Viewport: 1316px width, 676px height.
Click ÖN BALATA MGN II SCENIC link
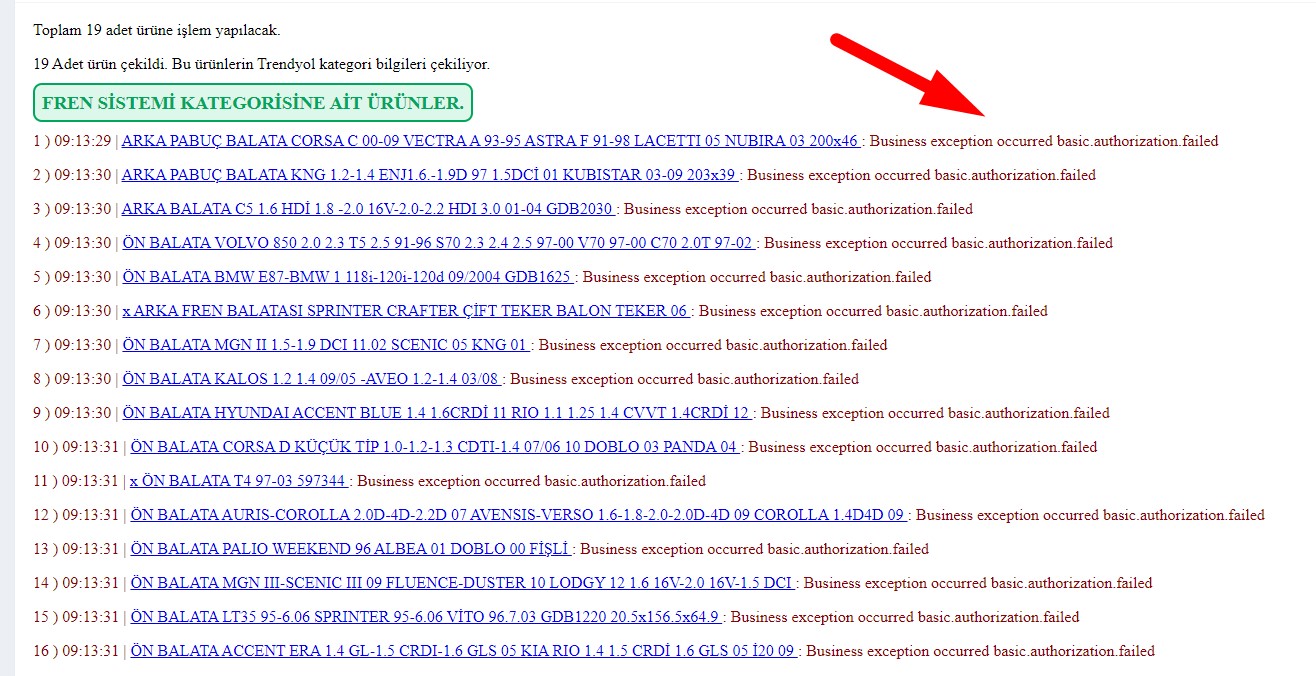325,345
